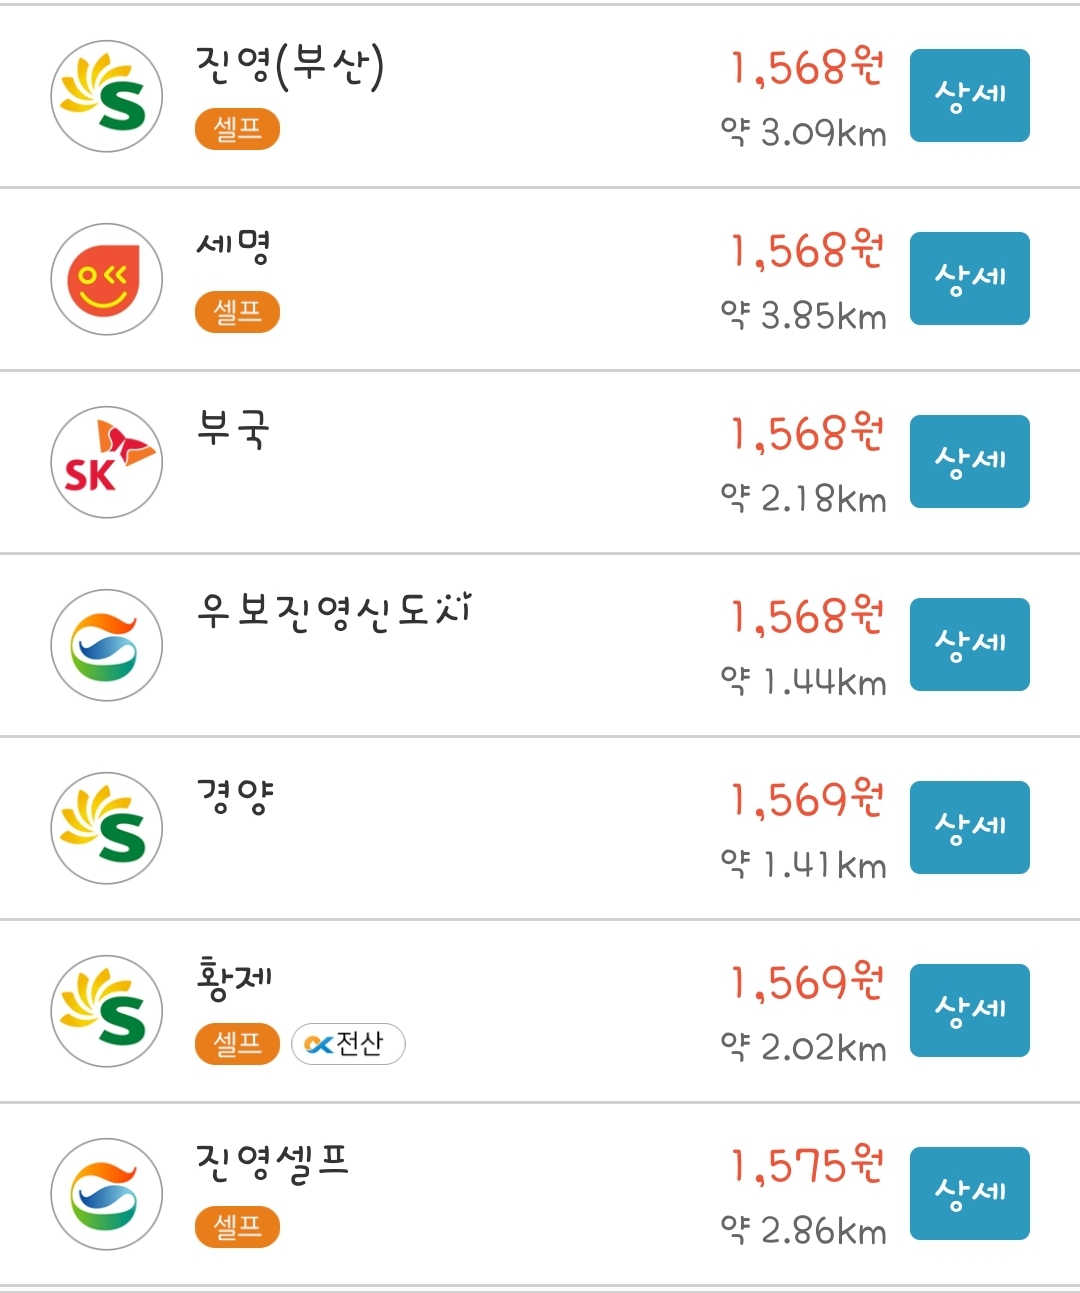
Task: Open 상세 details for 진영셀프 station
Action: (970, 1194)
